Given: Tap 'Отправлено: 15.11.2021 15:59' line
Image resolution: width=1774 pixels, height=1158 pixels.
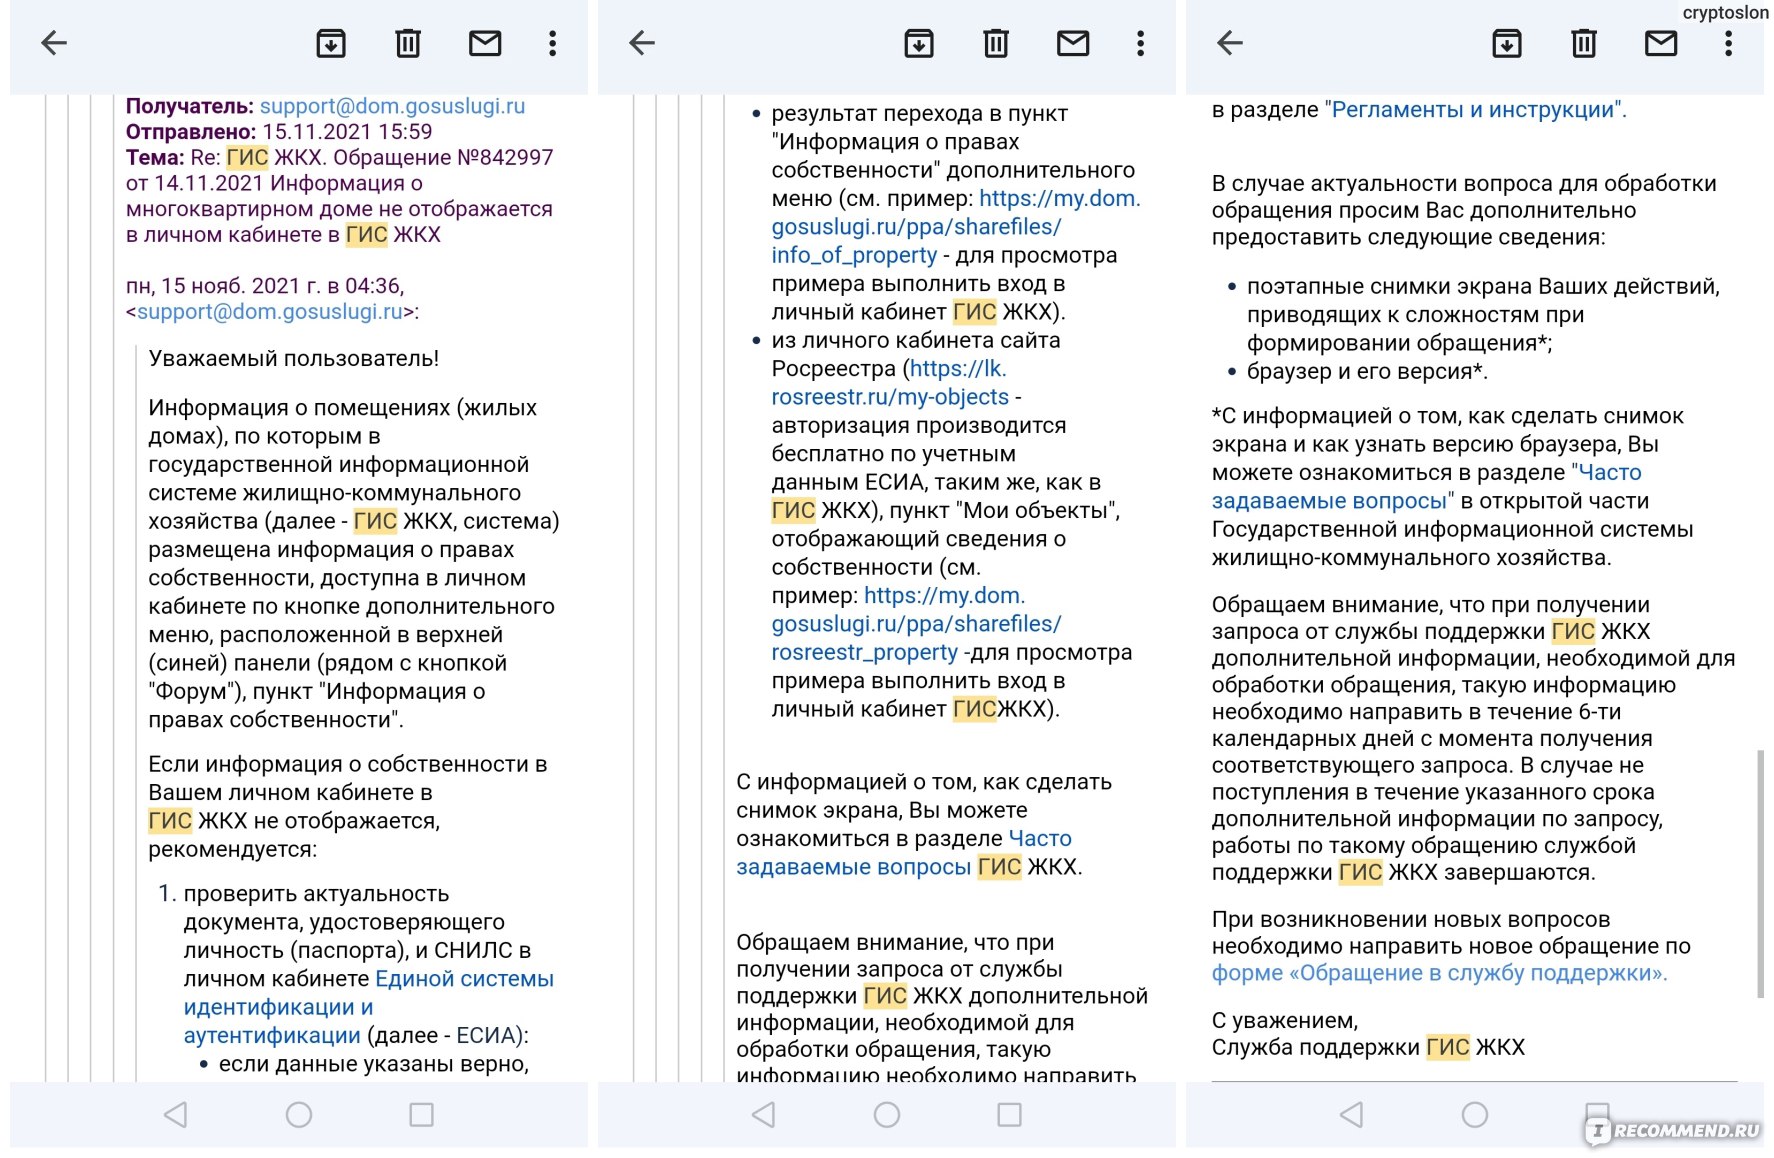Looking at the screenshot, I should coord(279,132).
